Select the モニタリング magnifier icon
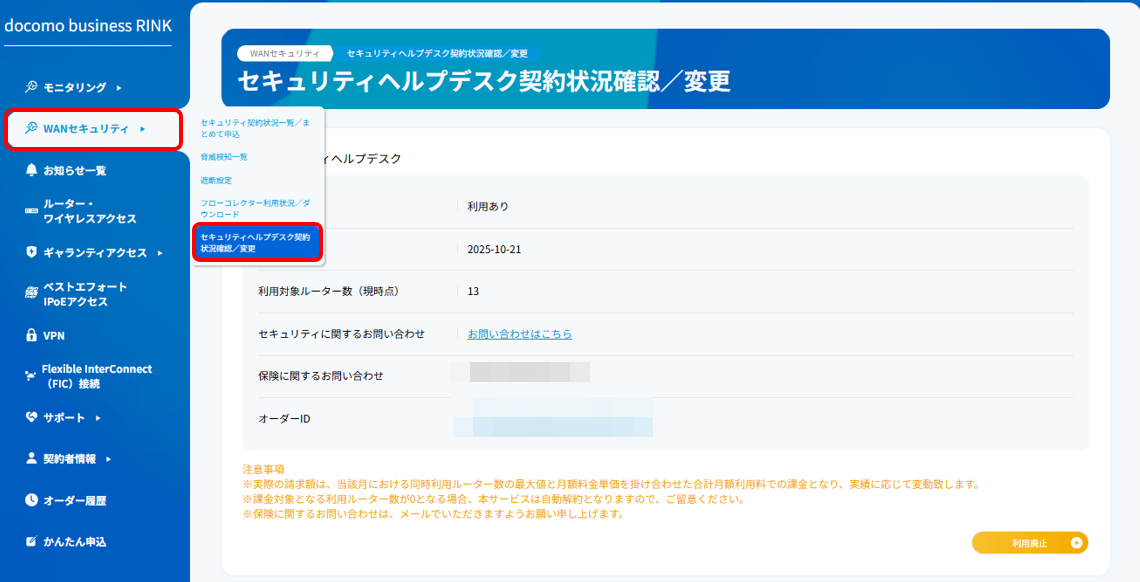The image size is (1140, 582). [x=30, y=87]
